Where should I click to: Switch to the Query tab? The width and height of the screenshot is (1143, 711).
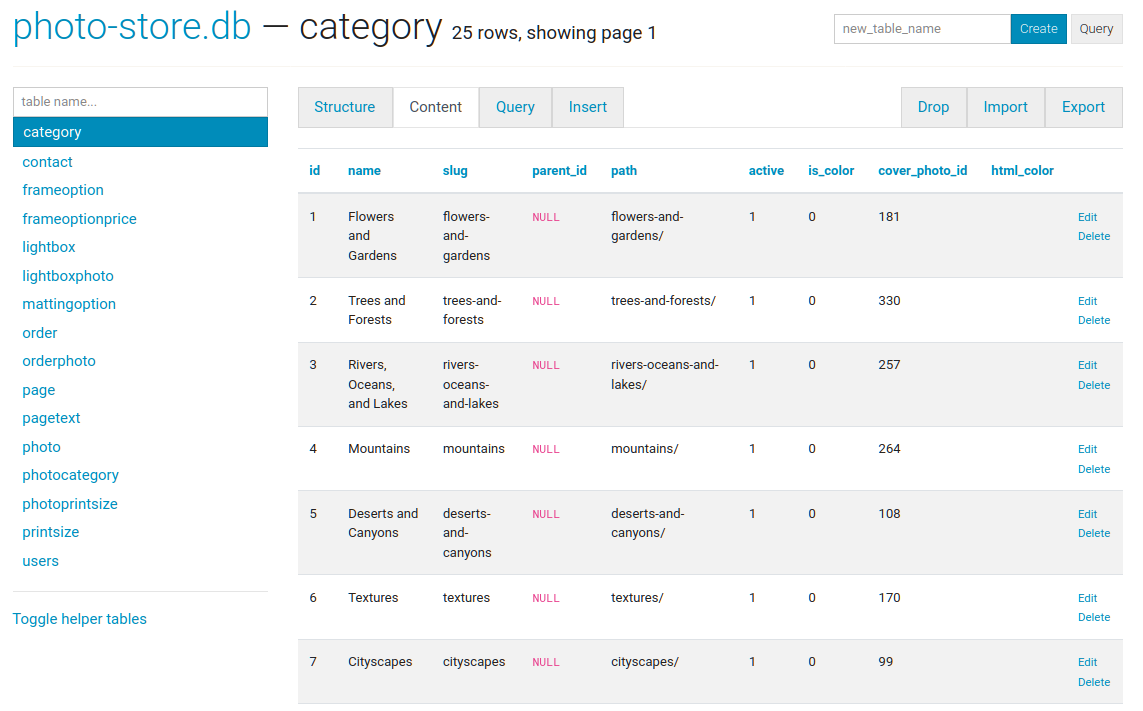tap(515, 107)
